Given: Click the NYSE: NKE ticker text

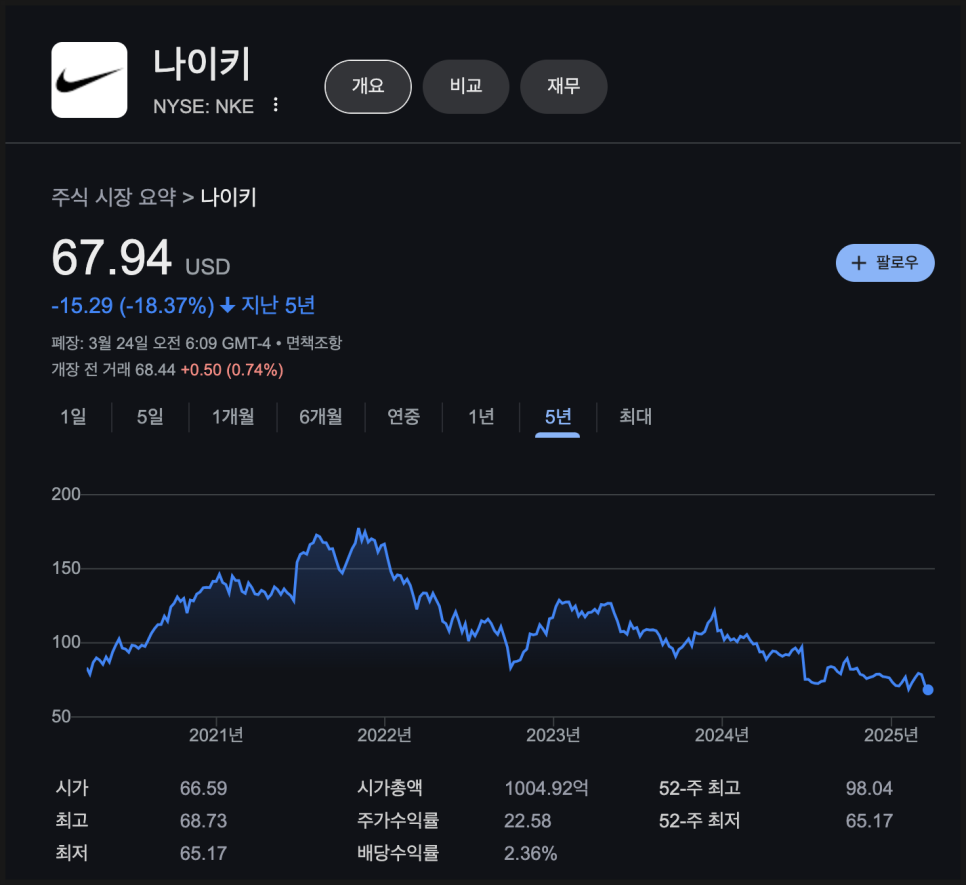Looking at the screenshot, I should pyautogui.click(x=203, y=107).
